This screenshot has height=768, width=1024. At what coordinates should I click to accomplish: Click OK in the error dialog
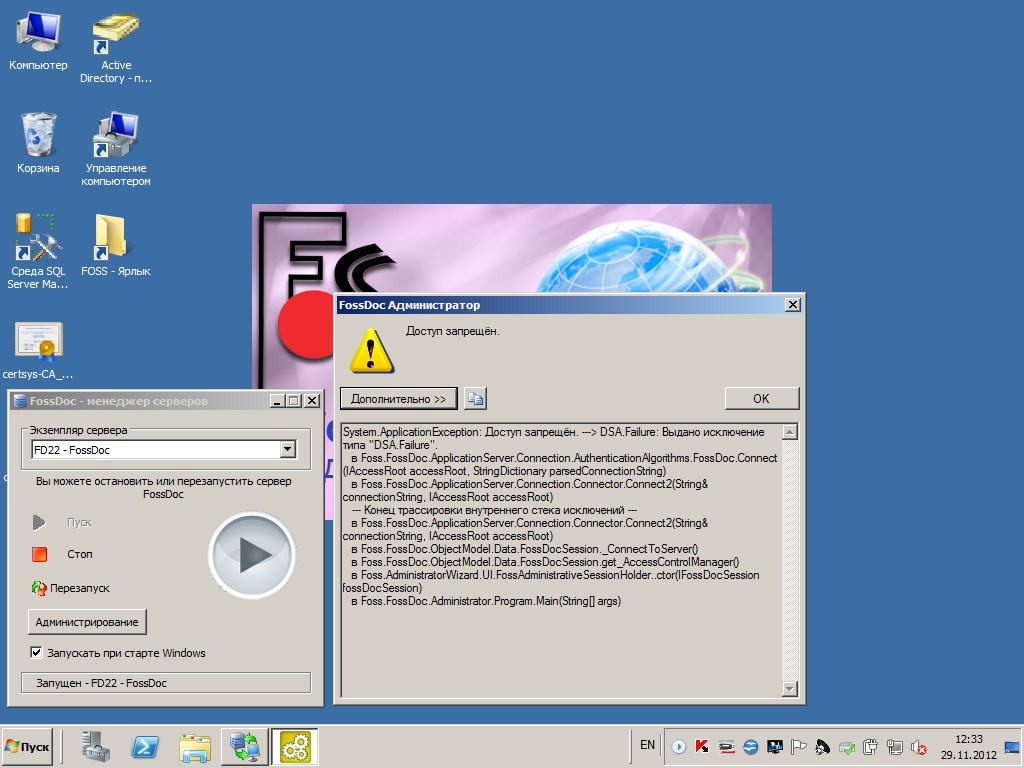point(761,398)
